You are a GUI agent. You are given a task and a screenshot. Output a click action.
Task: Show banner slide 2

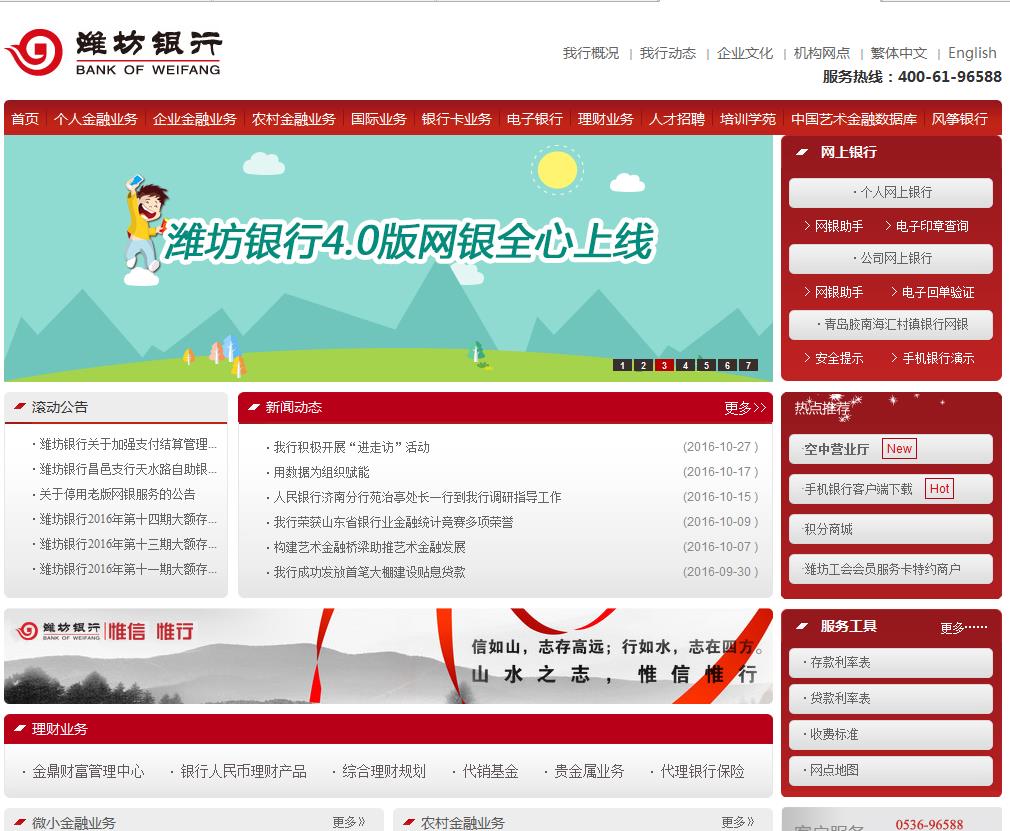tap(643, 365)
